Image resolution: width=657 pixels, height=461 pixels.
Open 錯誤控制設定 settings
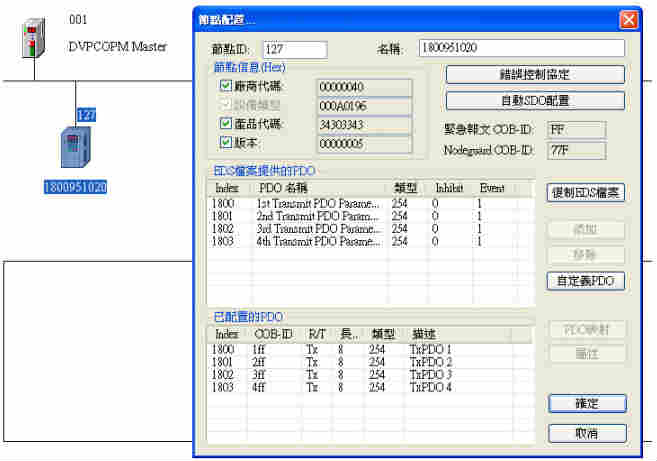(535, 75)
